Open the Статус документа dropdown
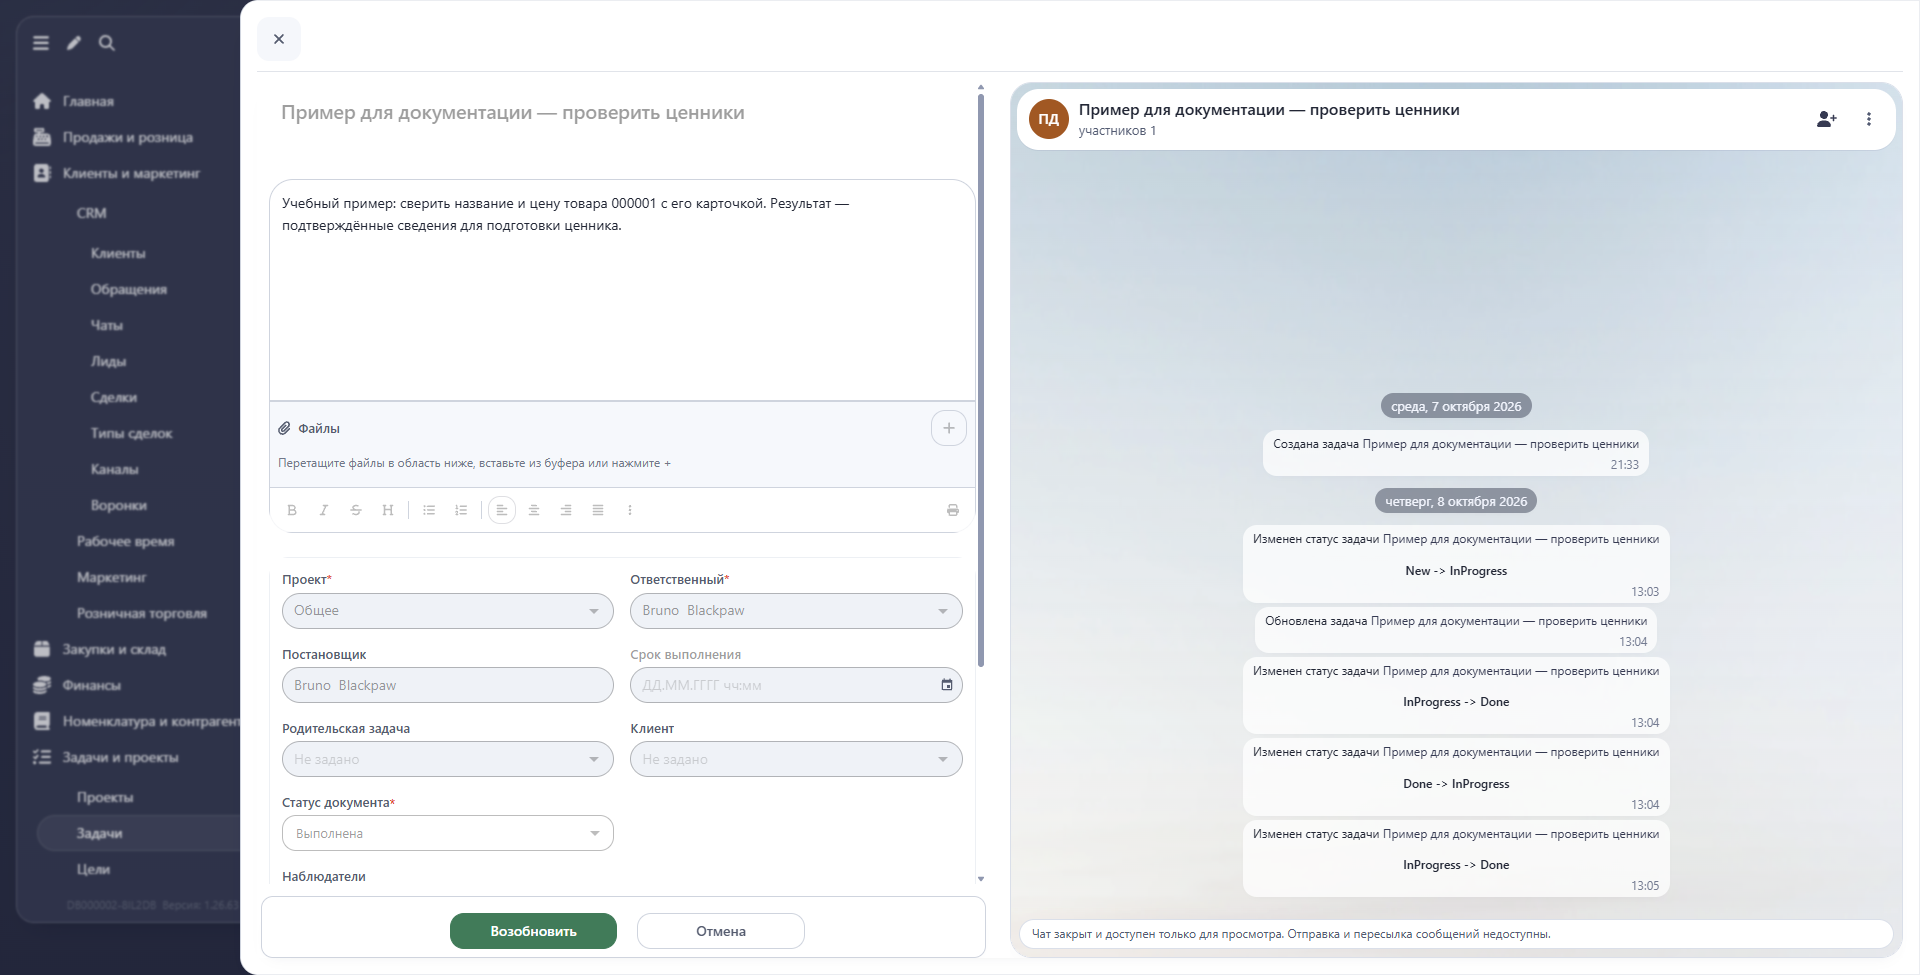Image resolution: width=1920 pixels, height=975 pixels. 448,833
